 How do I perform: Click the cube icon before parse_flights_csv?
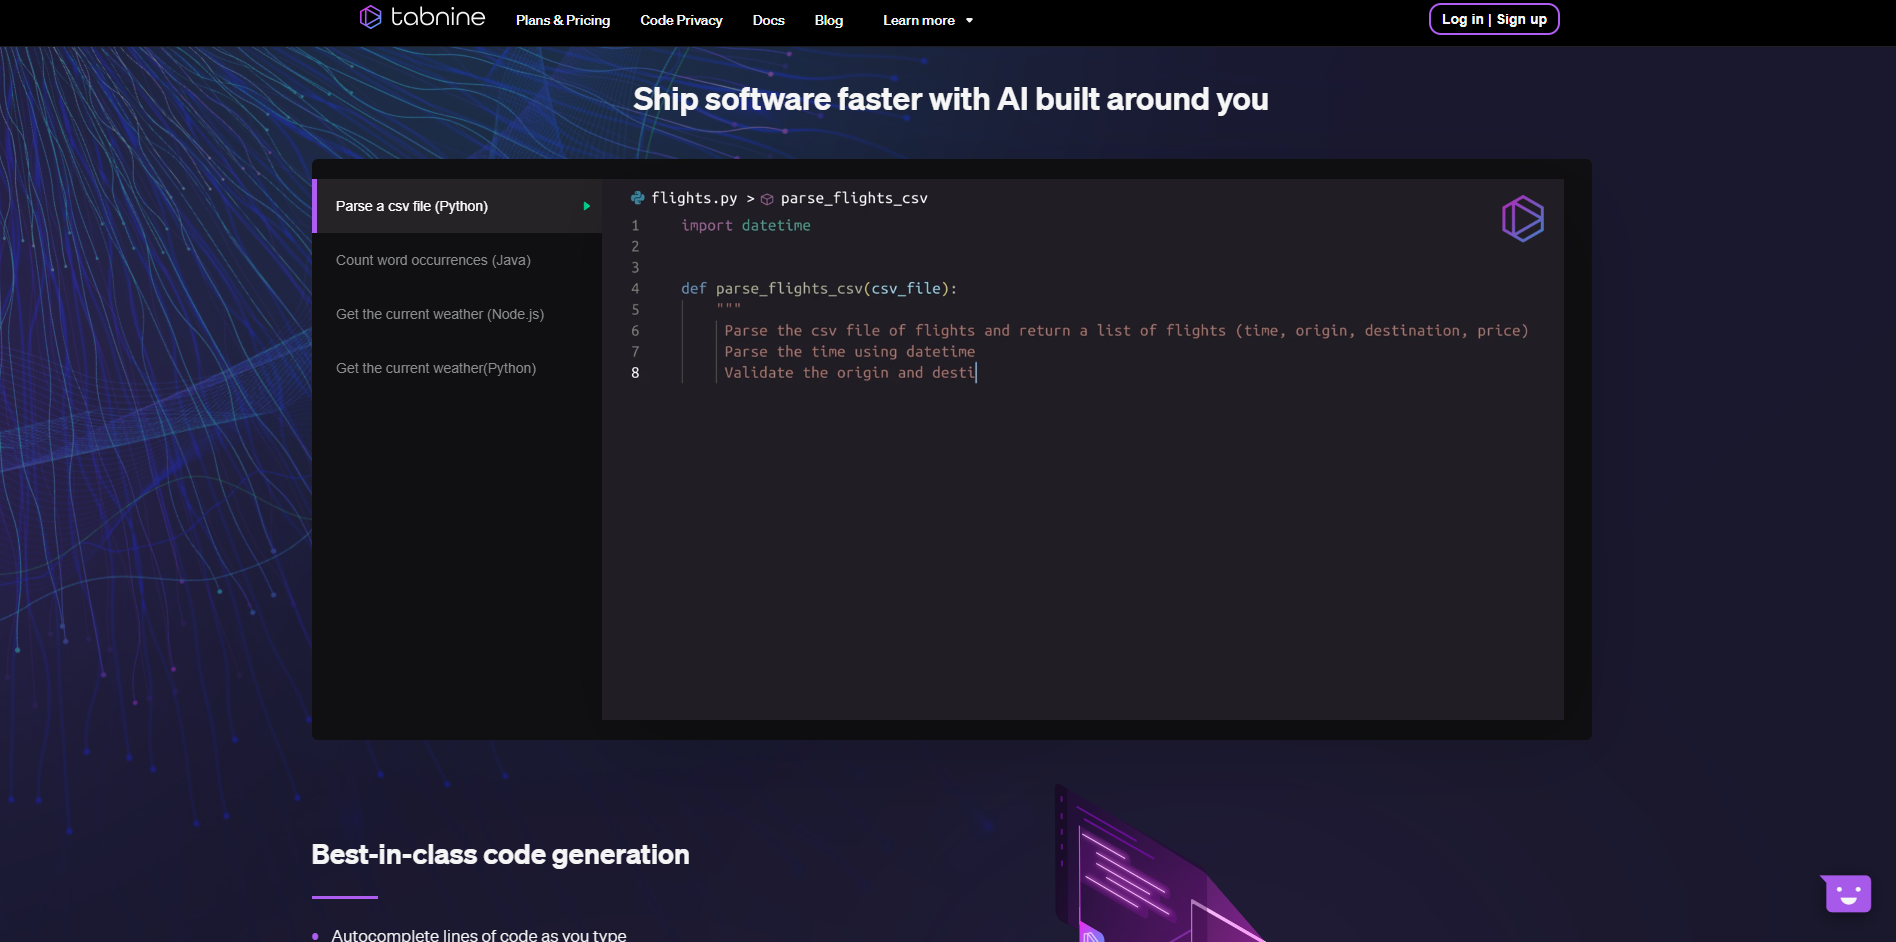point(767,199)
